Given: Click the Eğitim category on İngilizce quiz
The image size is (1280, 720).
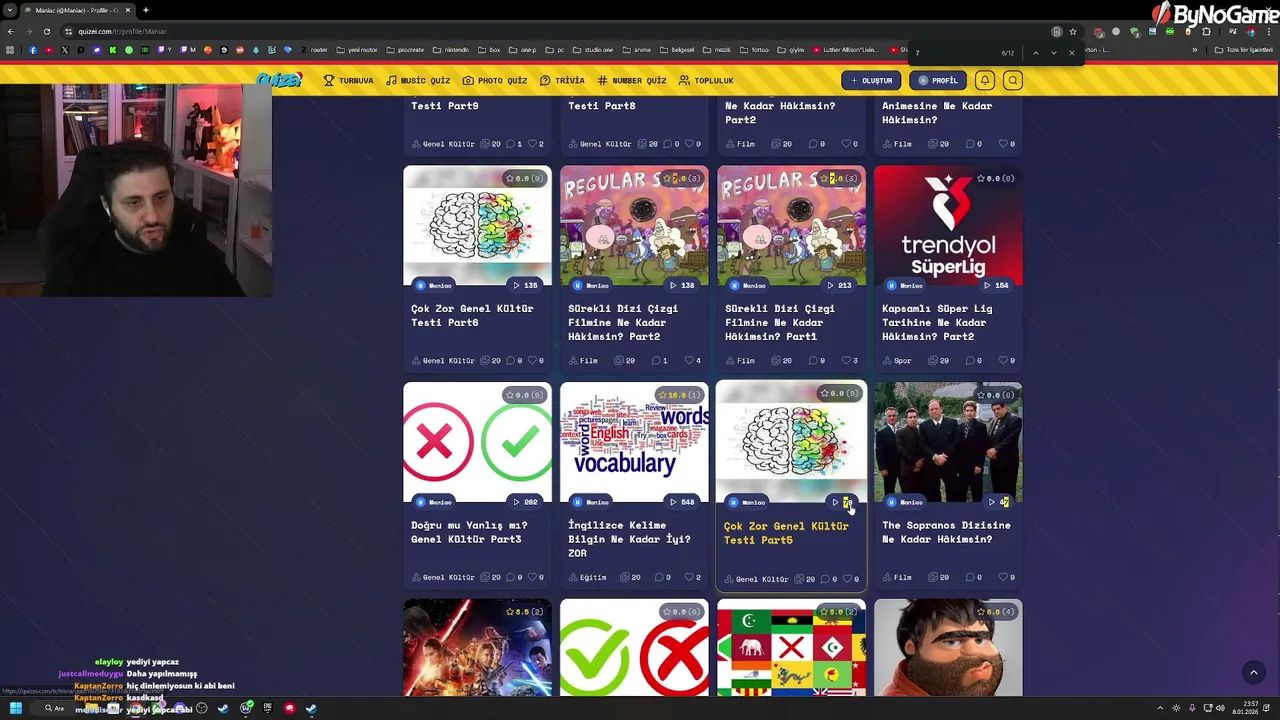Looking at the screenshot, I should [587, 577].
